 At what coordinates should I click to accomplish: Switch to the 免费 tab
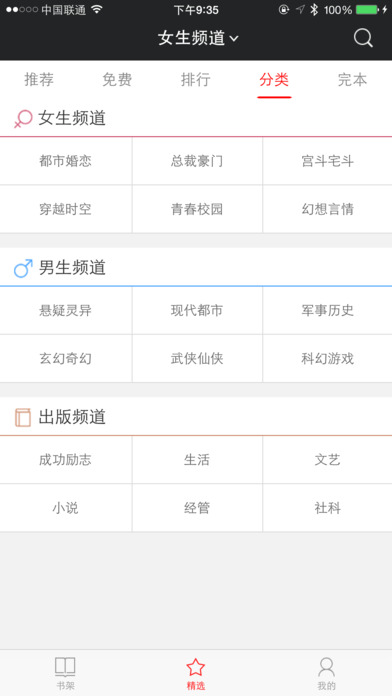coord(117,80)
